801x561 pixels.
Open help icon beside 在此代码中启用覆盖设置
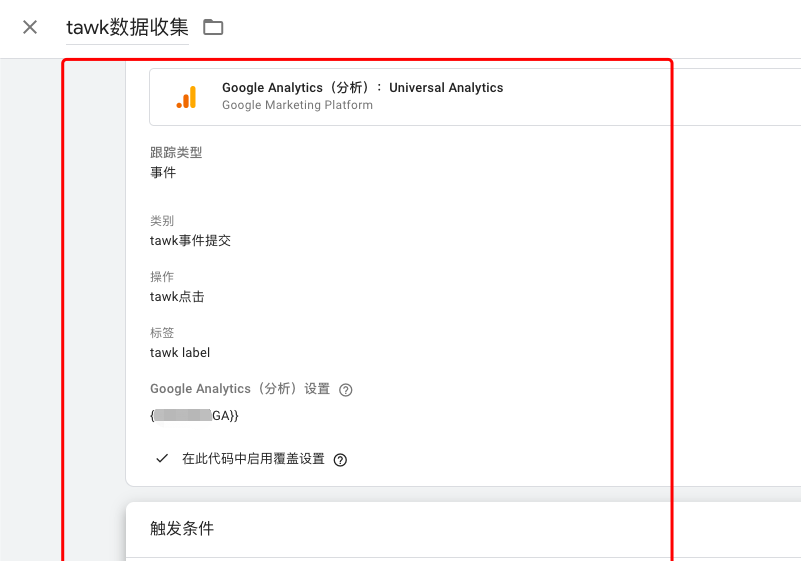(x=340, y=460)
